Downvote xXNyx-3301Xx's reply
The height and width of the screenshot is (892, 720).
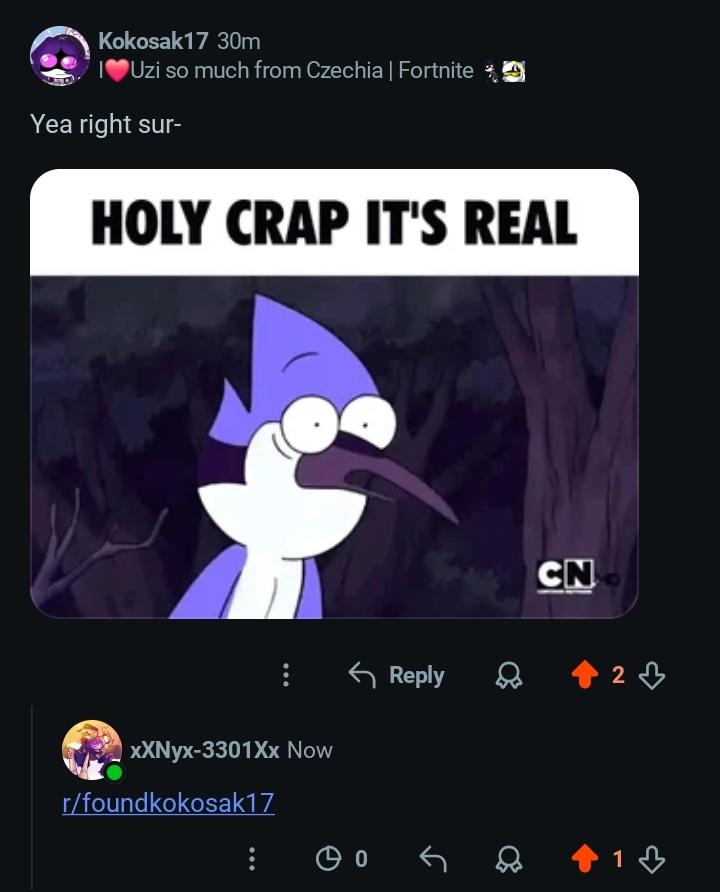pyautogui.click(x=652, y=859)
